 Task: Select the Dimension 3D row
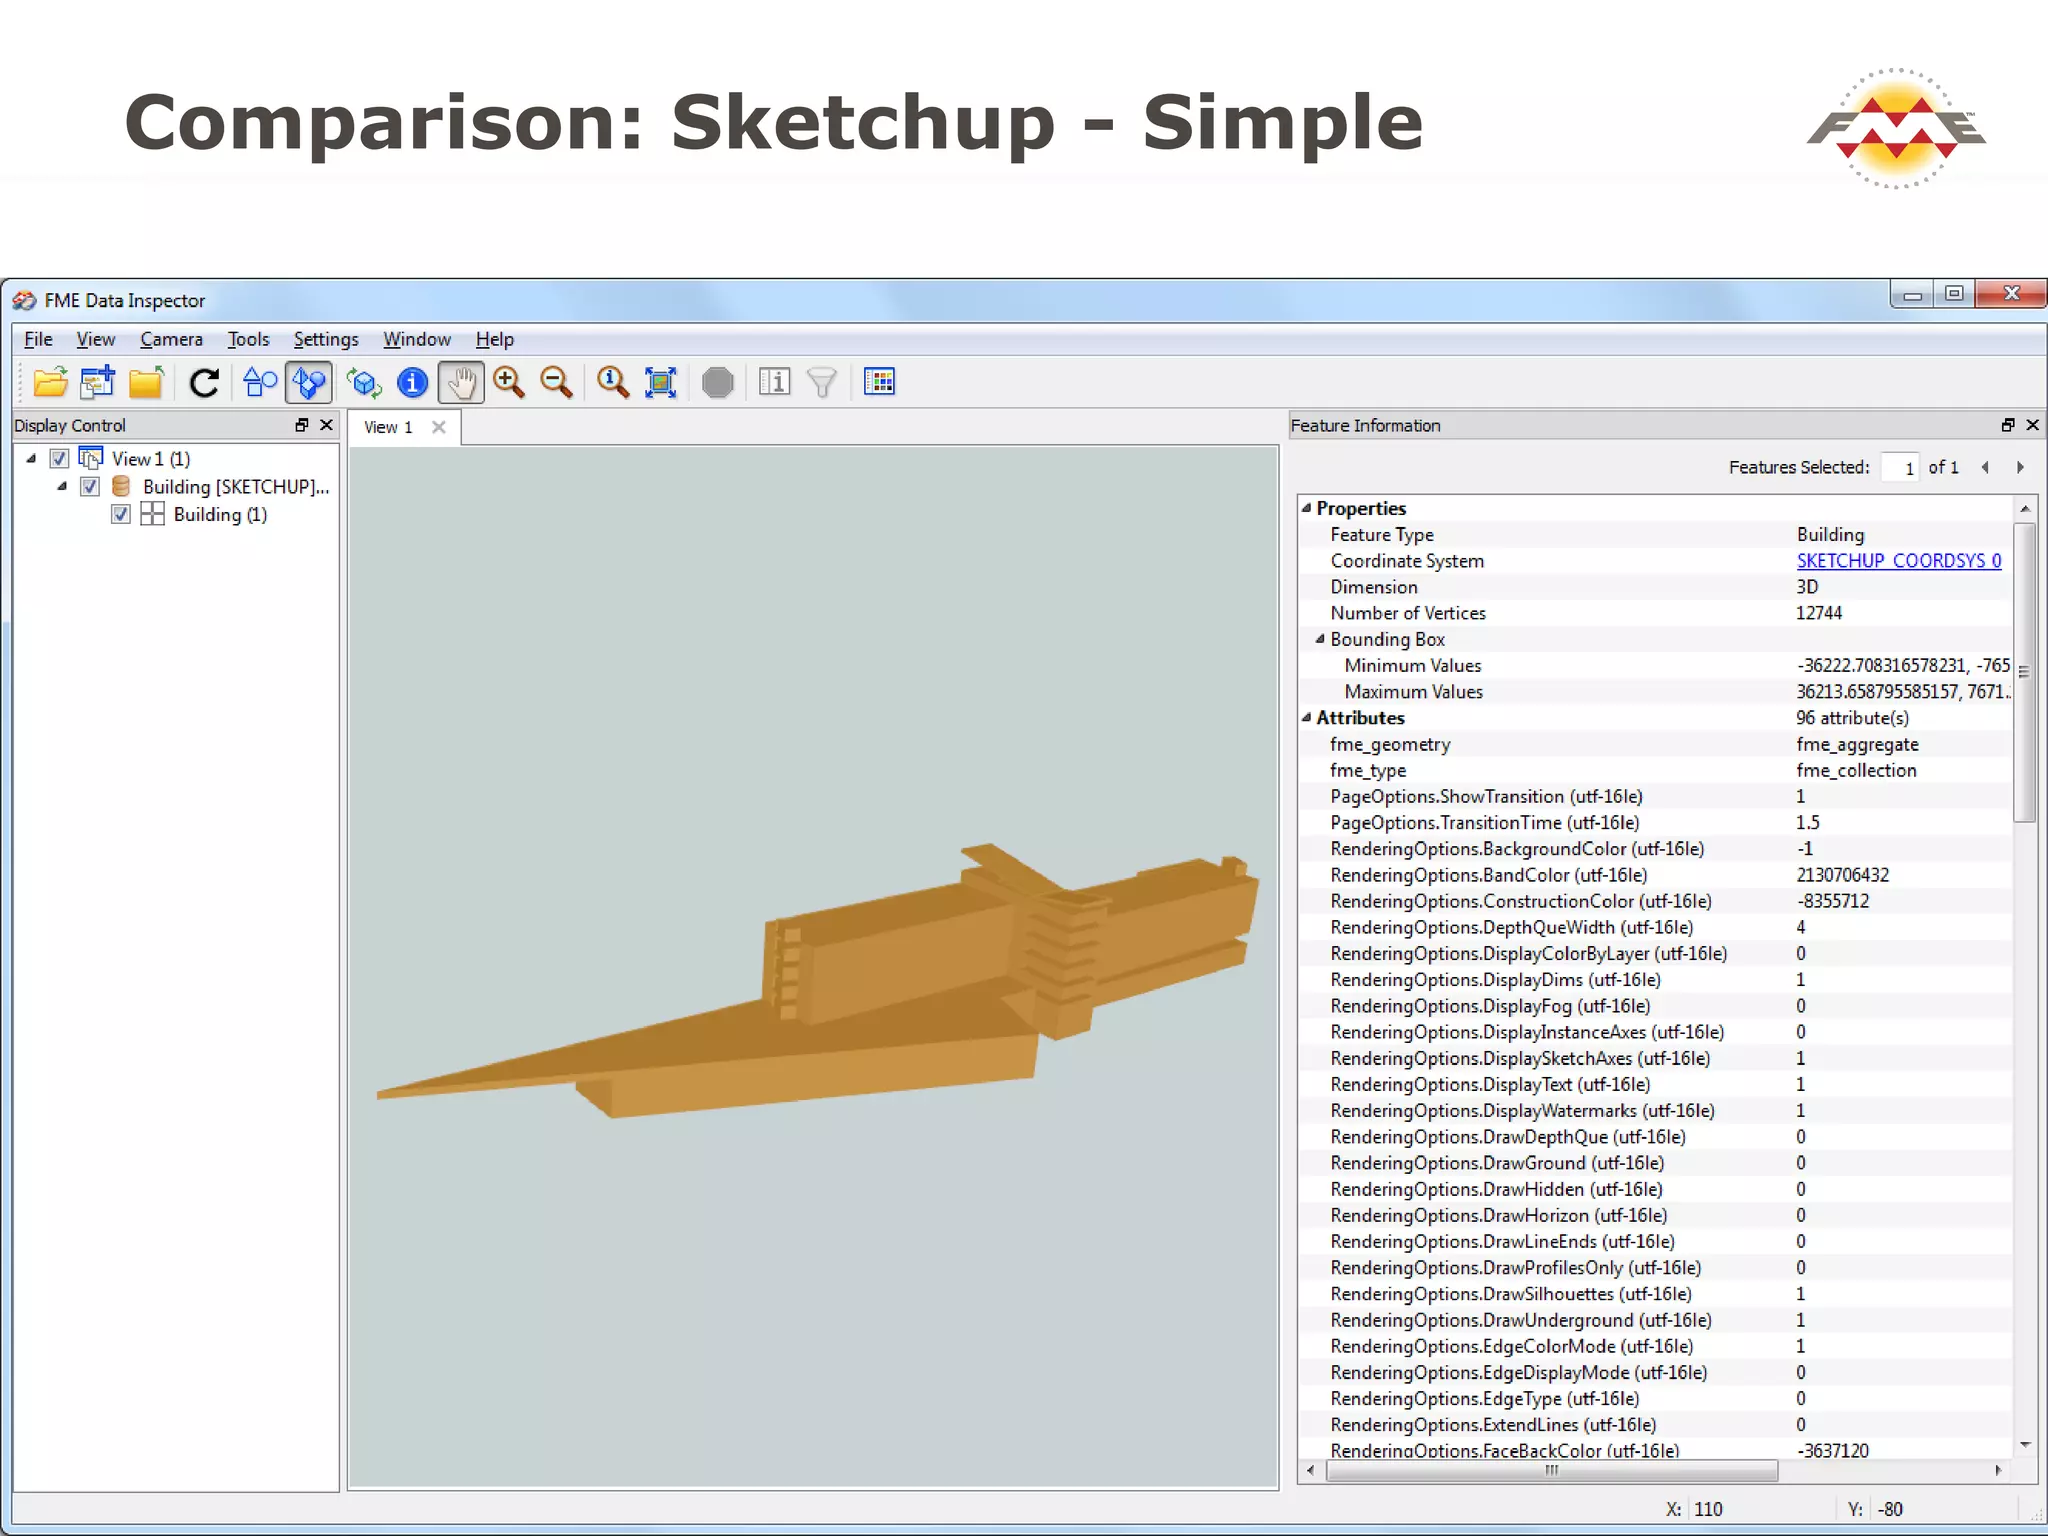click(1655, 587)
